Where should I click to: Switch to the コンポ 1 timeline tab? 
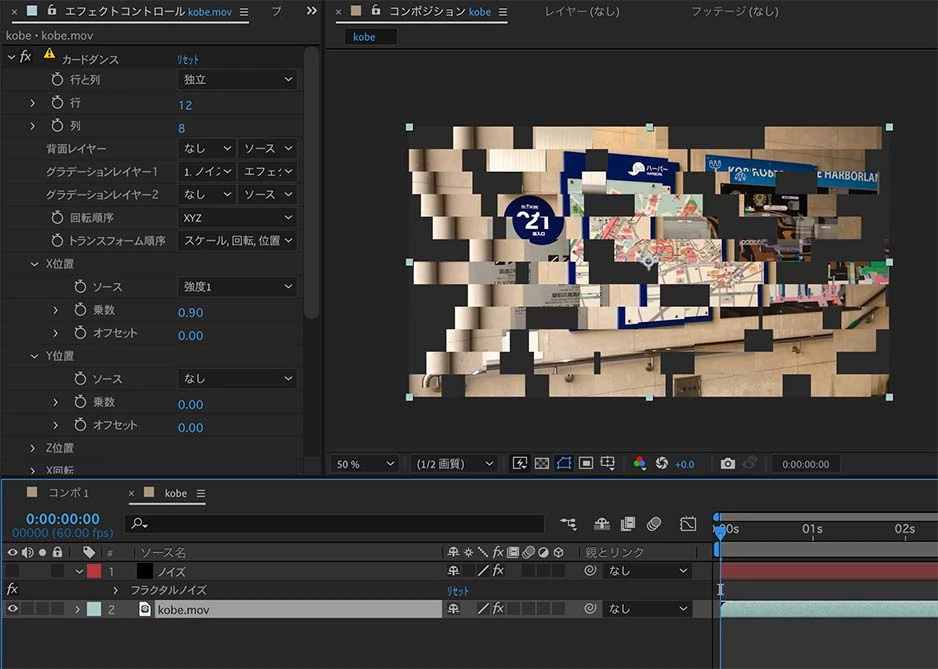[x=68, y=493]
